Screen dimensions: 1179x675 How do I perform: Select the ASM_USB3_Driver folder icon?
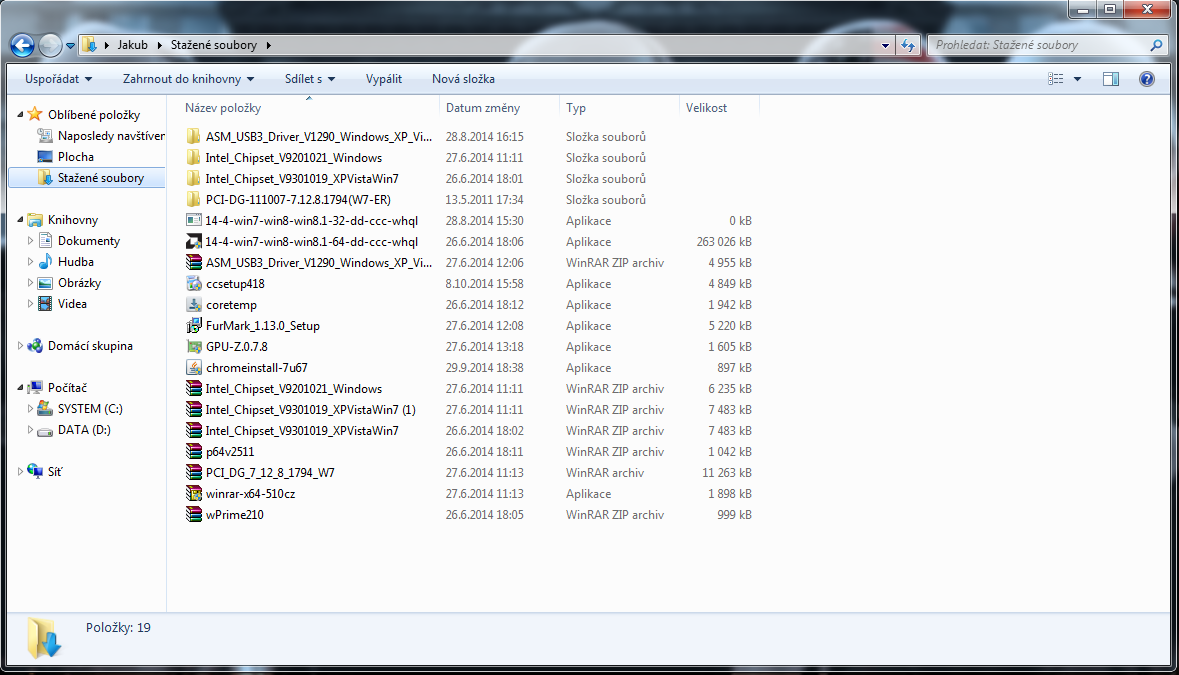click(x=193, y=137)
